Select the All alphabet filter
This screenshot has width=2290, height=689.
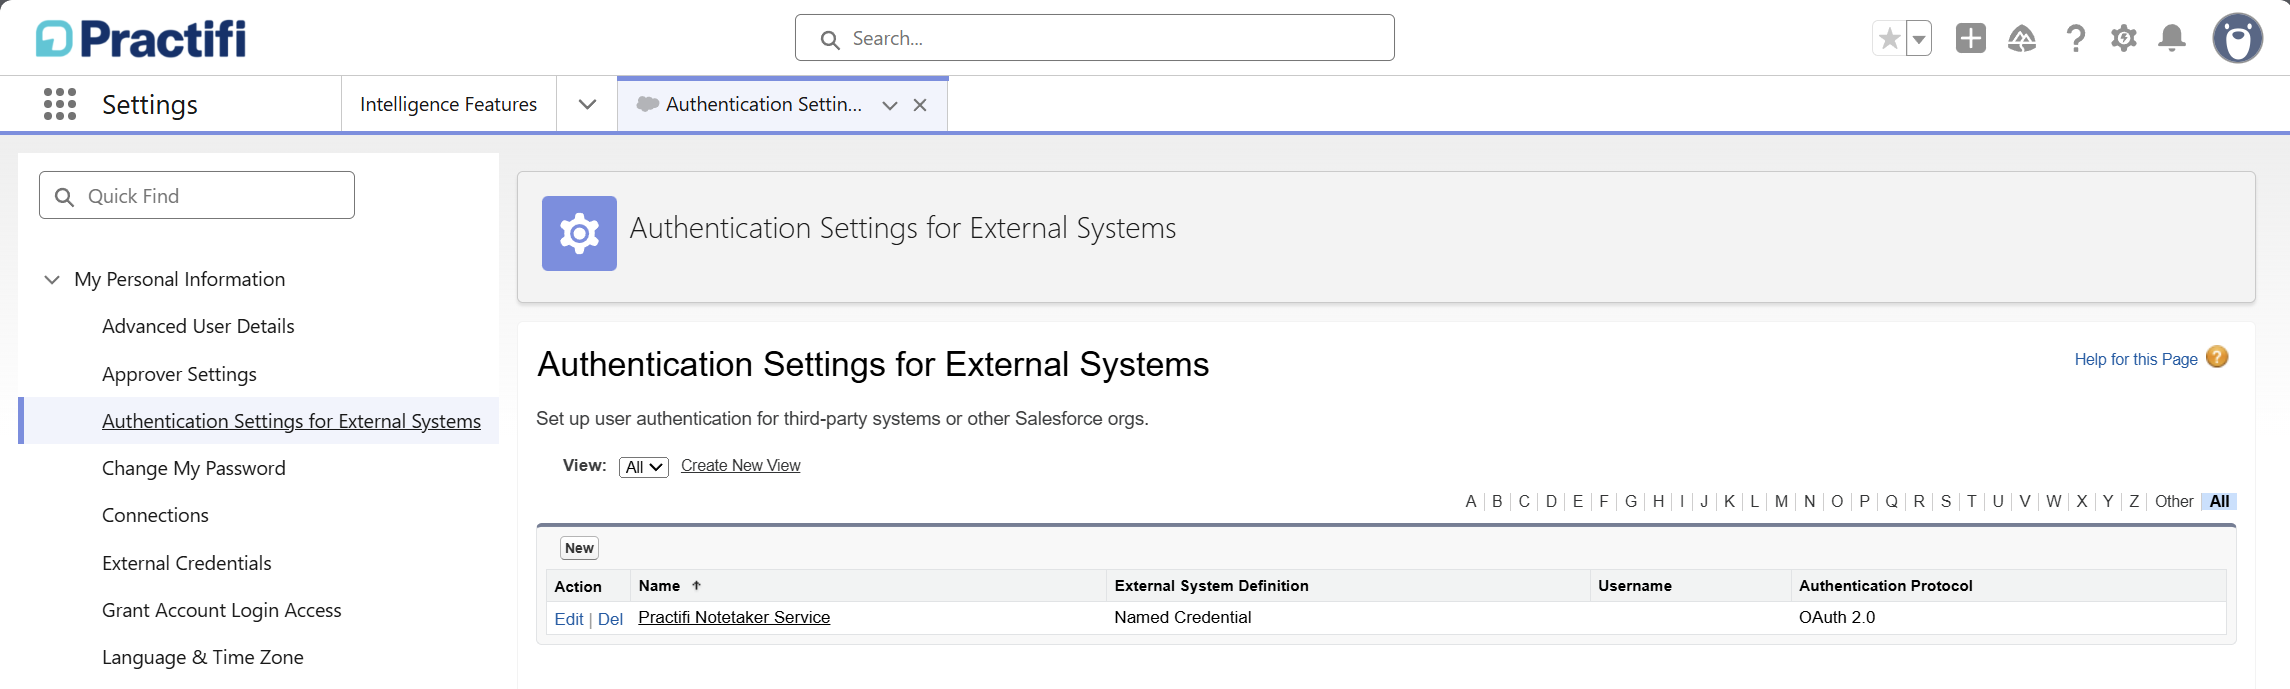(2220, 501)
